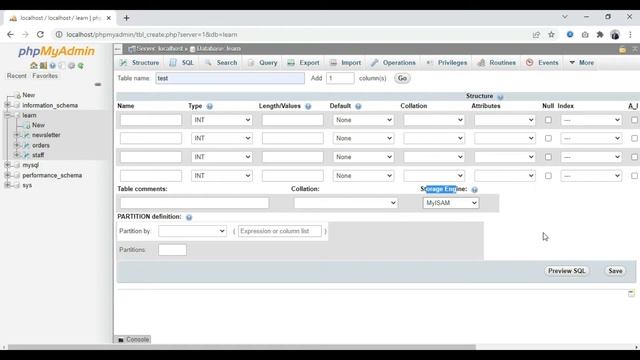
Task: Open phpMyAdmin documentation question-mark icon
Action: point(53,66)
